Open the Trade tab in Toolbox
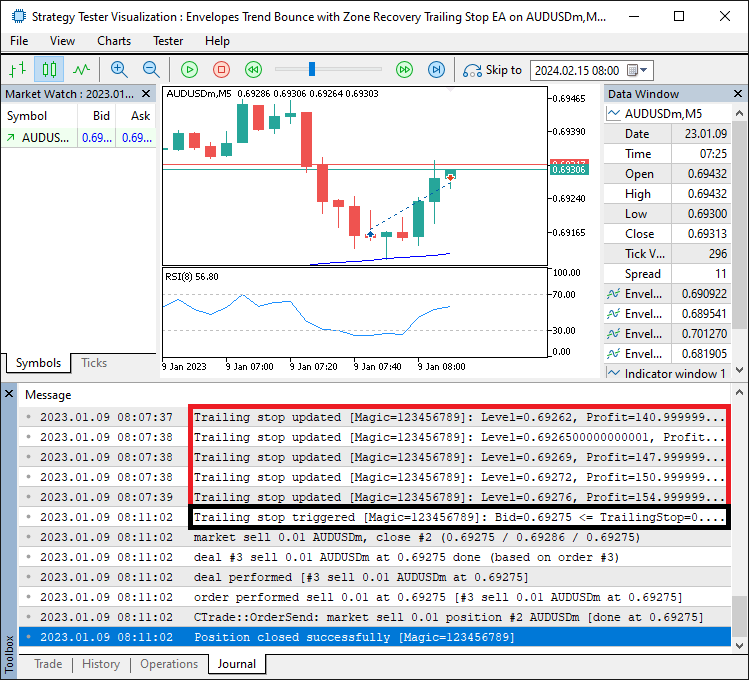 coord(48,664)
